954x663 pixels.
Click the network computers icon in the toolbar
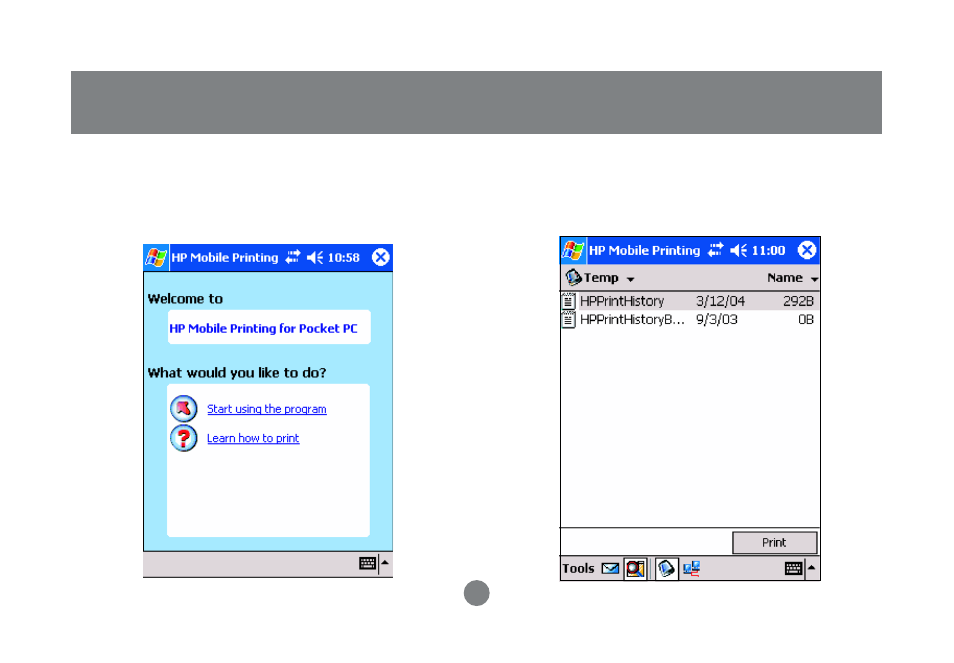(x=692, y=568)
